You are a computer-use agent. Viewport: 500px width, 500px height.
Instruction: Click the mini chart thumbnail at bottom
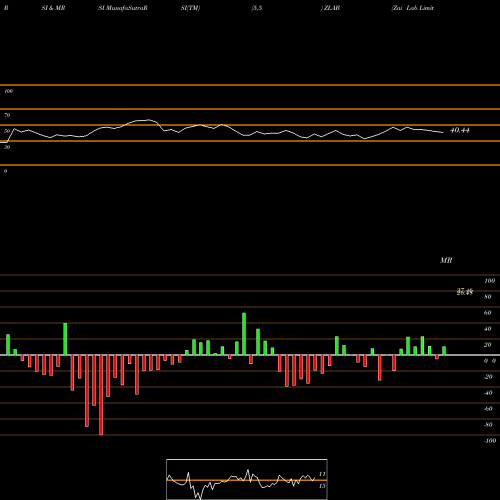(247, 479)
